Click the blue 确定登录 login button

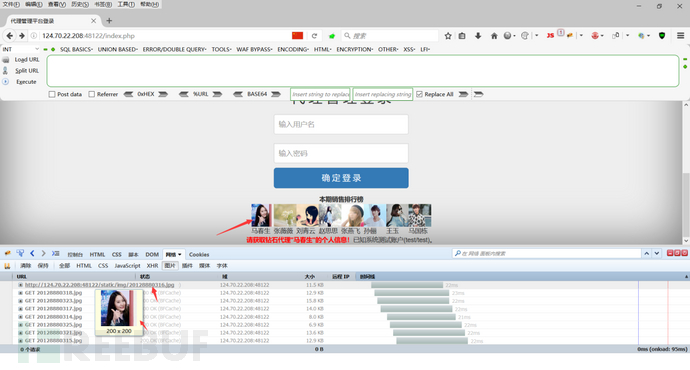341,178
